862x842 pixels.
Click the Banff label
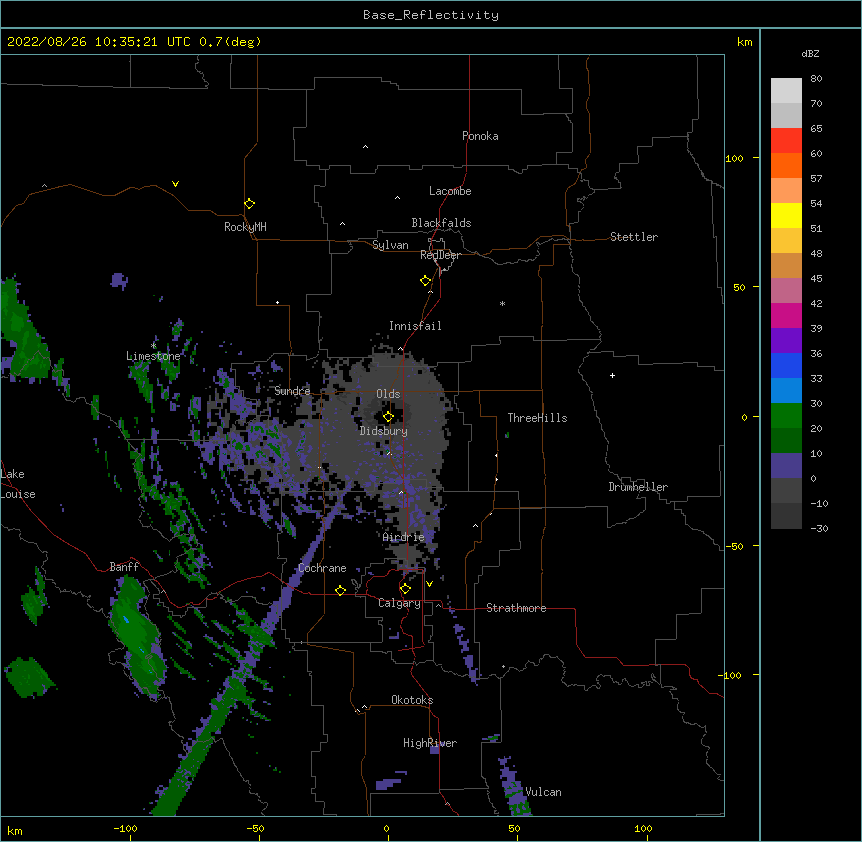[x=124, y=567]
